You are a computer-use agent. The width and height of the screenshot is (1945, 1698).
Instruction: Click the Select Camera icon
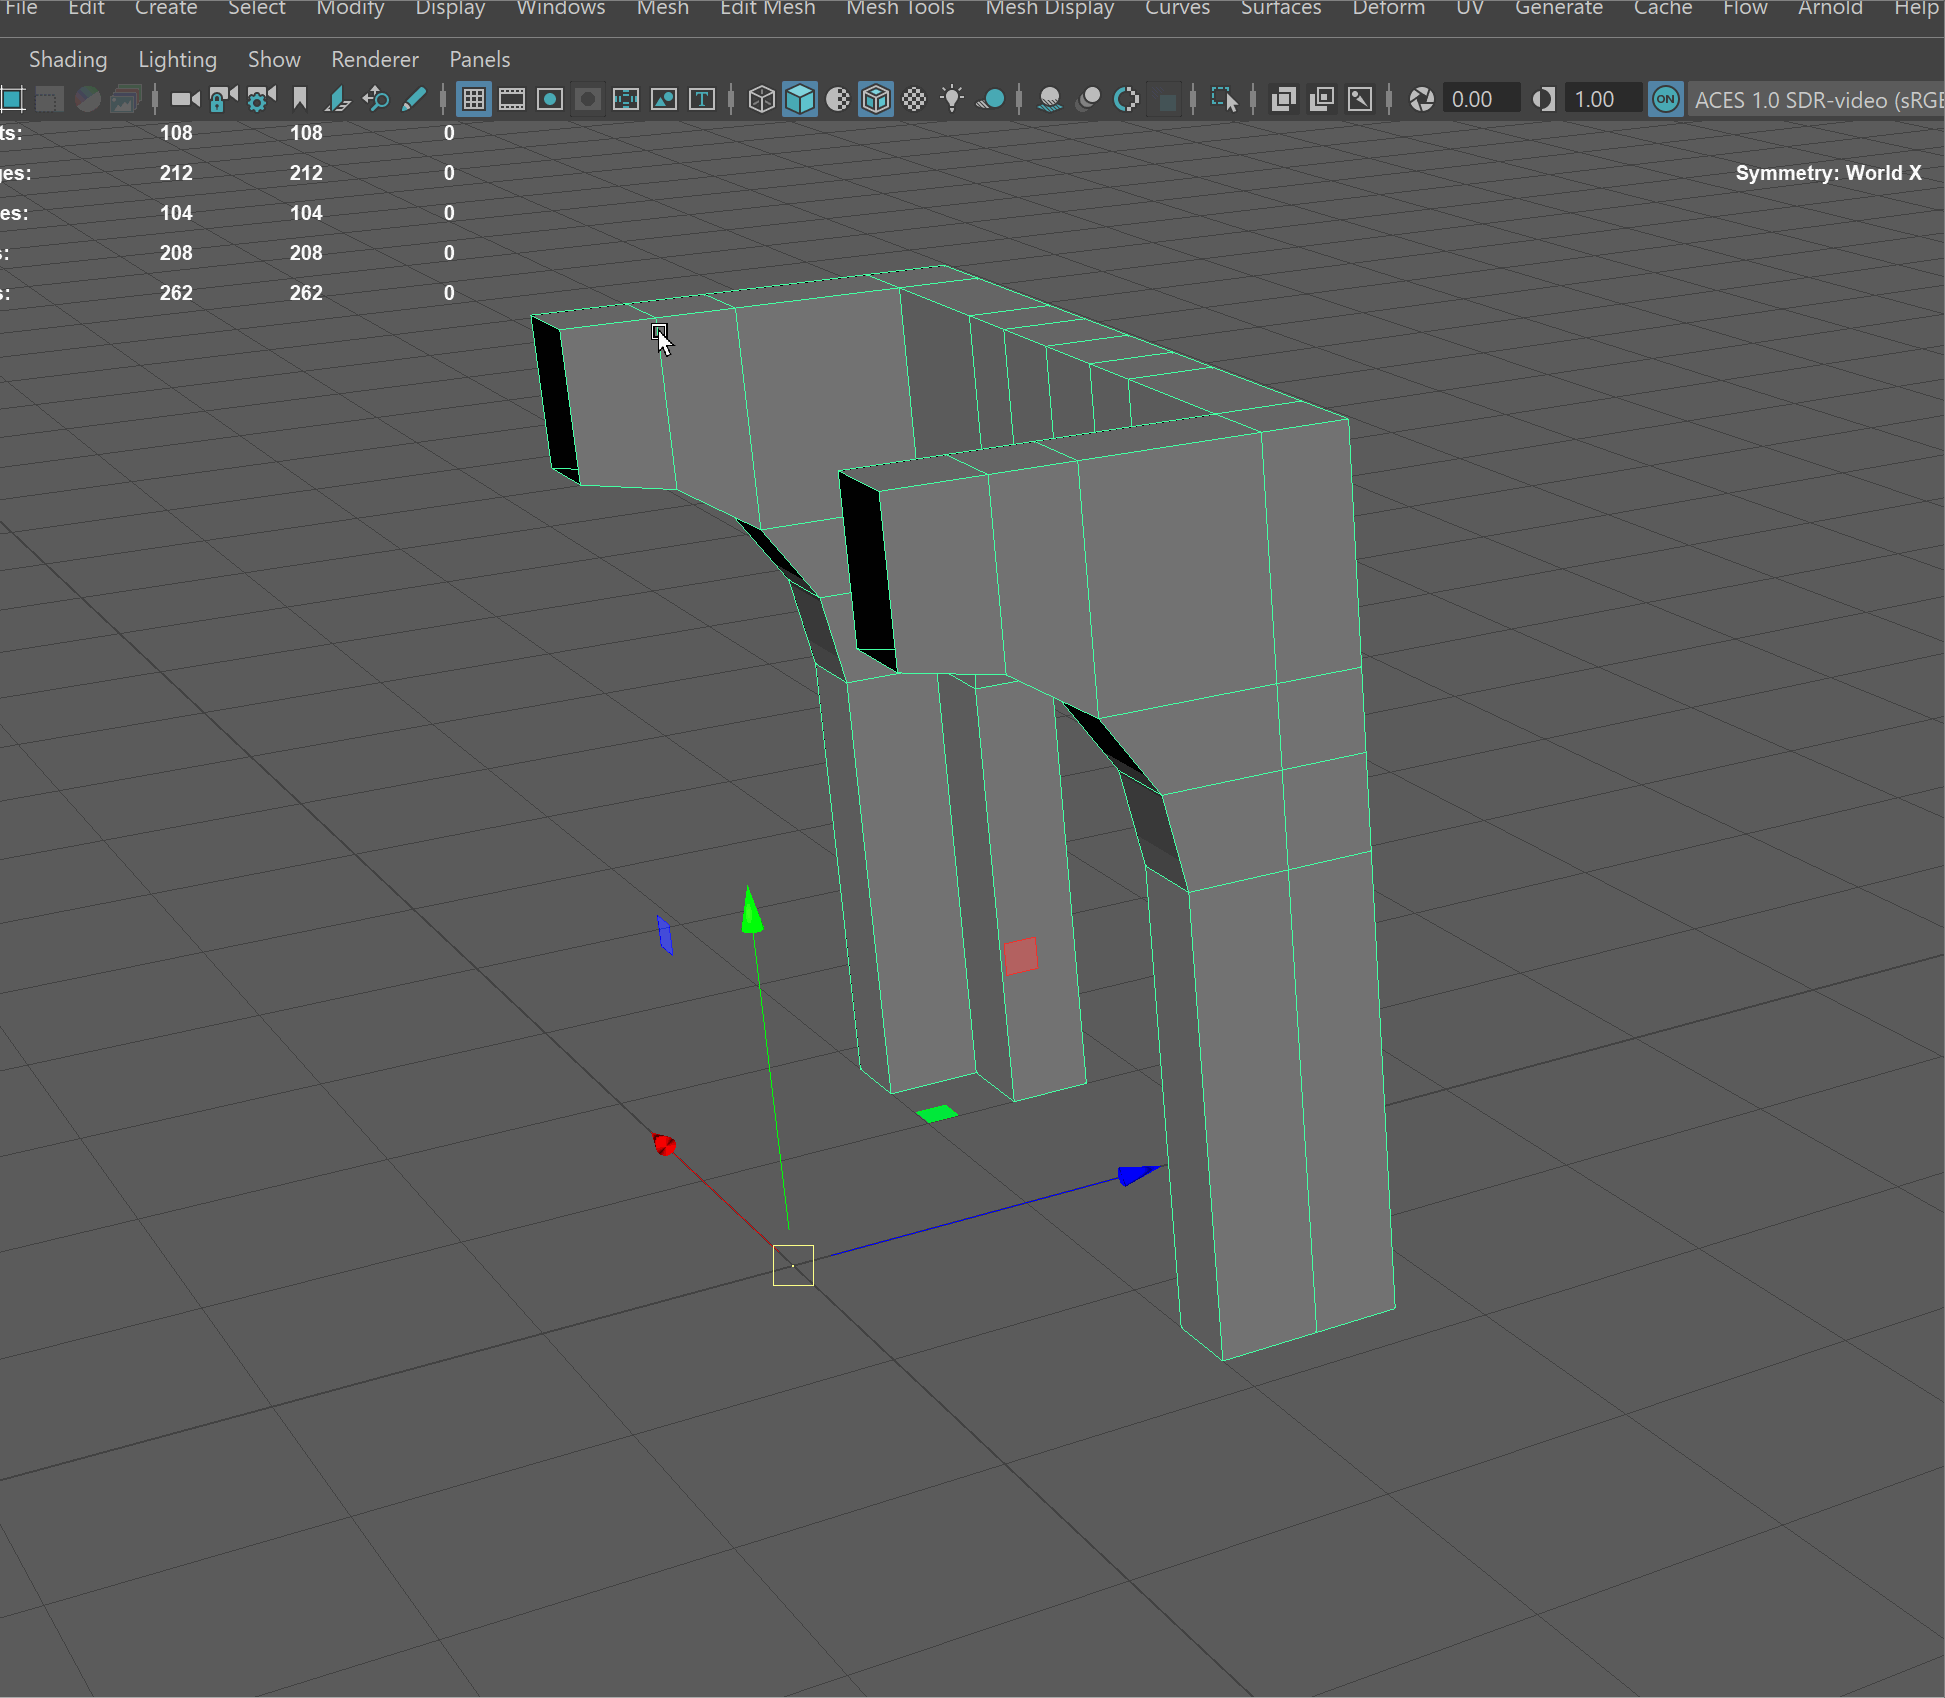tap(185, 99)
